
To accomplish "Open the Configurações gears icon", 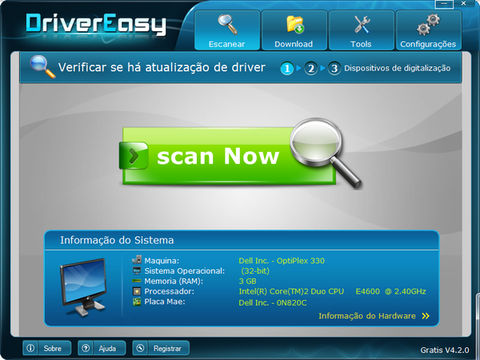I will pyautogui.click(x=428, y=24).
